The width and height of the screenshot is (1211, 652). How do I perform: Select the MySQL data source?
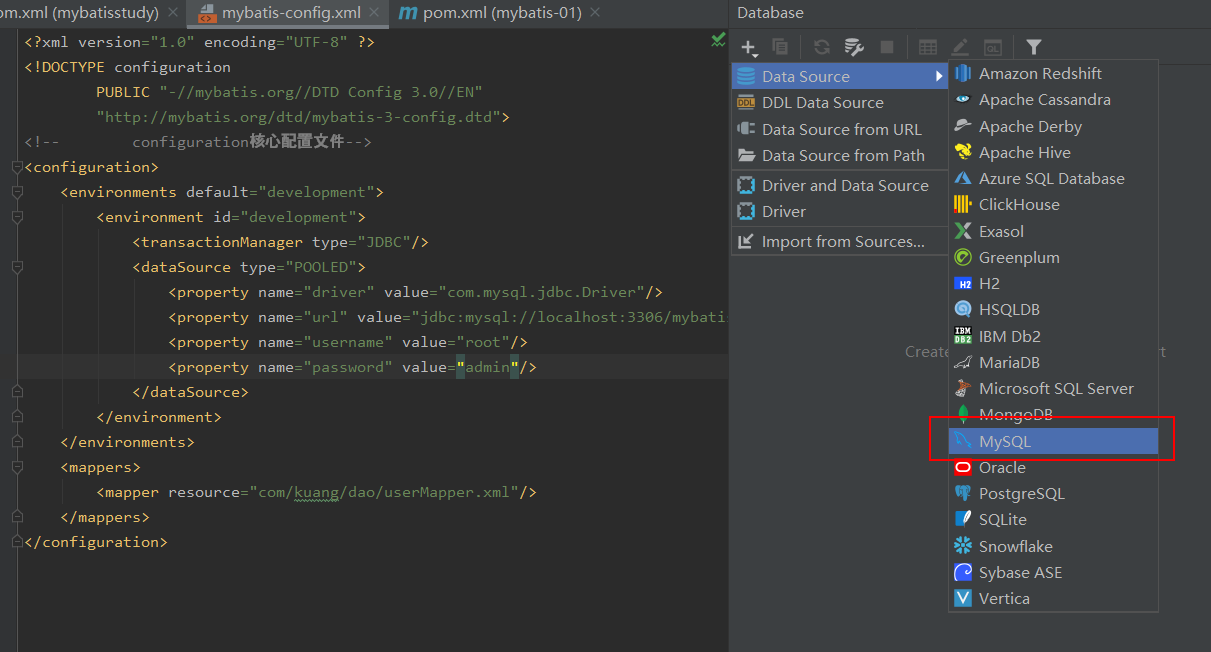(1053, 441)
